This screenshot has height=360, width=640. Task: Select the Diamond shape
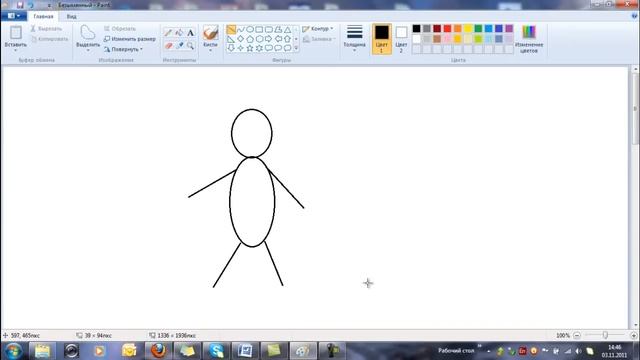tap(240, 39)
